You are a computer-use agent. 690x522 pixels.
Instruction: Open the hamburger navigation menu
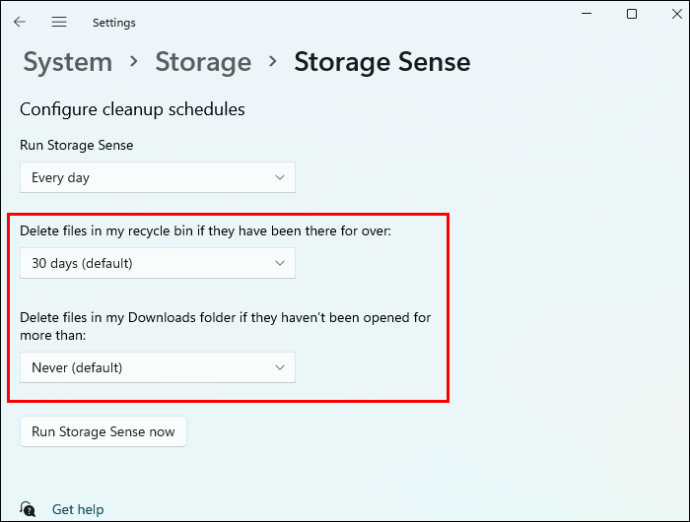tap(59, 22)
